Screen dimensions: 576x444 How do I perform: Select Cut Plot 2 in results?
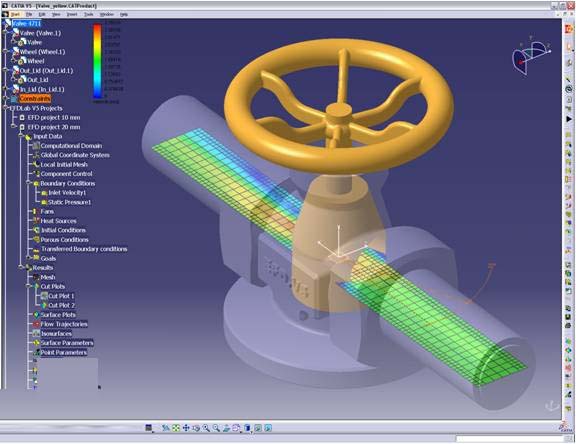[x=61, y=305]
